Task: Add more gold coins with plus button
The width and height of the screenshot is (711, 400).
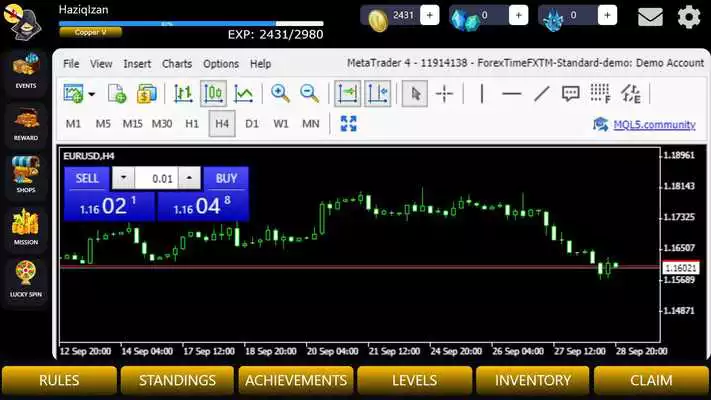Action: coord(429,15)
